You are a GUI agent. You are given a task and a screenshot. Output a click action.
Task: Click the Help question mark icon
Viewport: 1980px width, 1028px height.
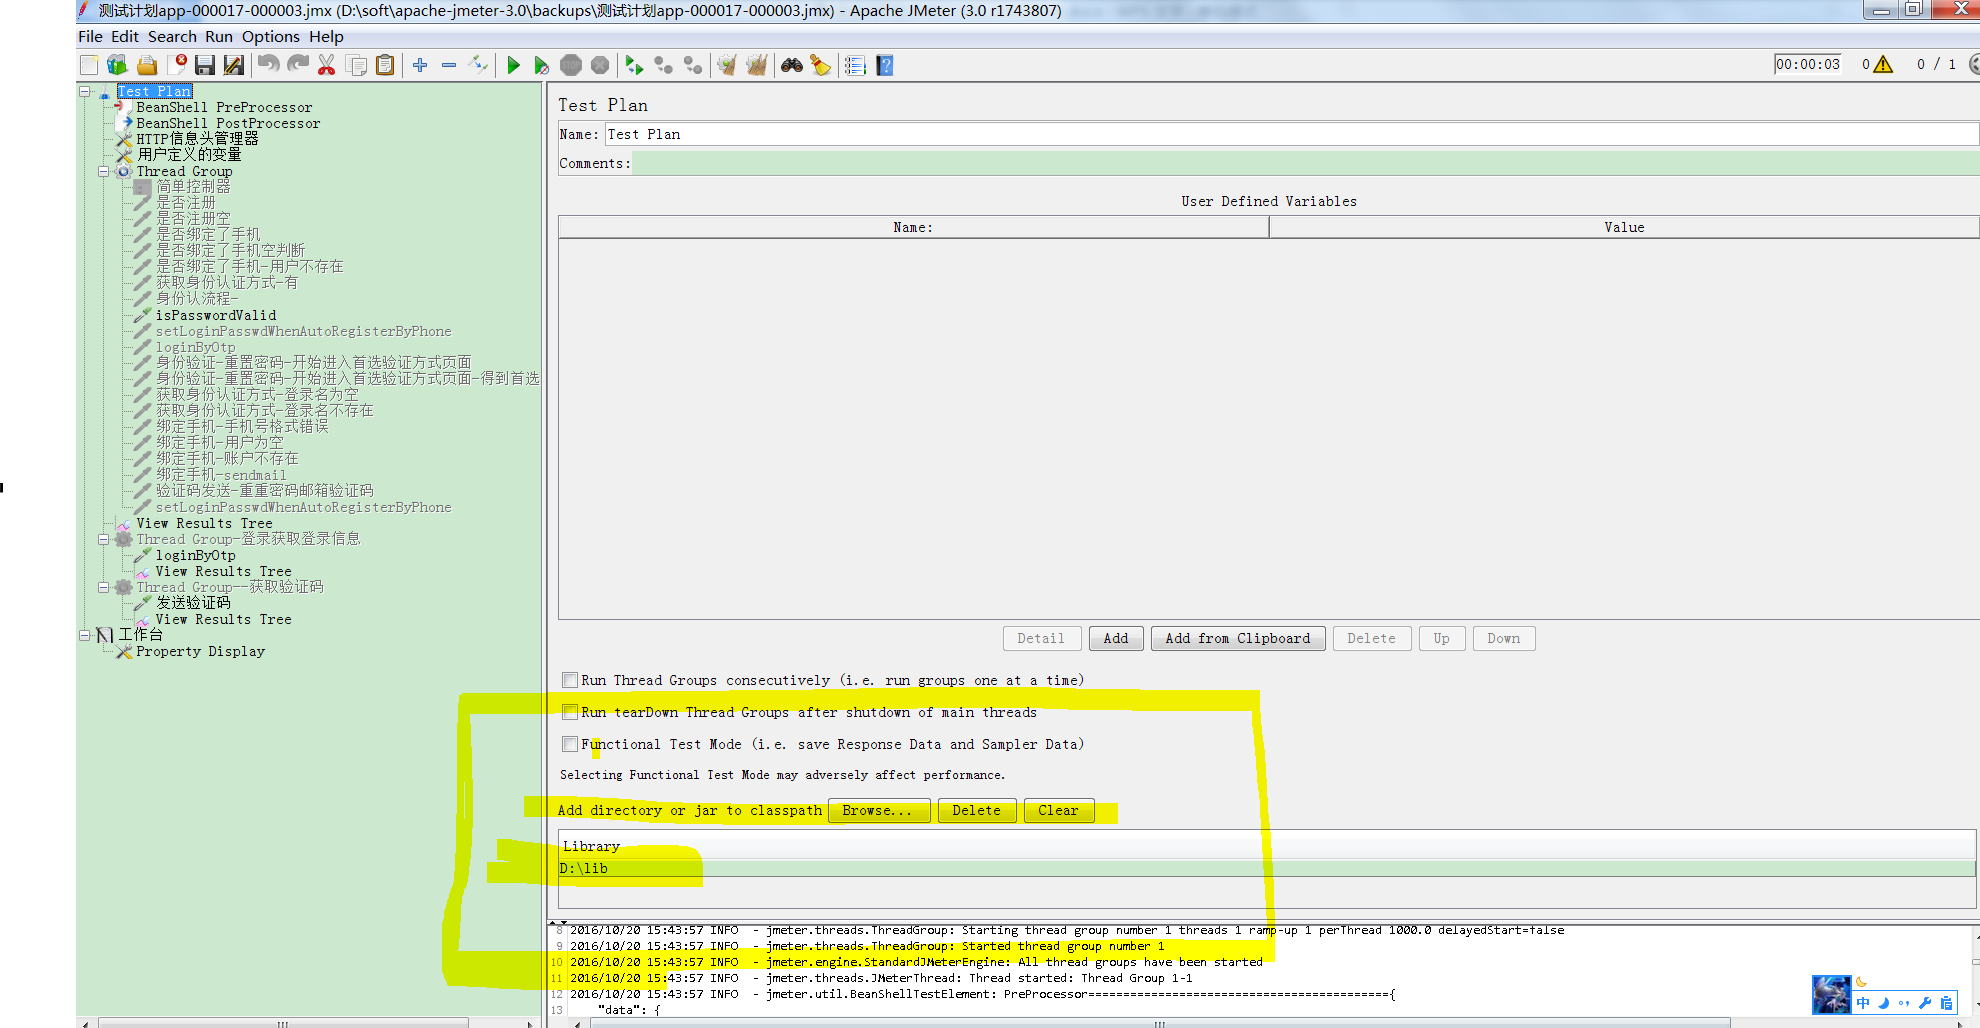pos(885,65)
